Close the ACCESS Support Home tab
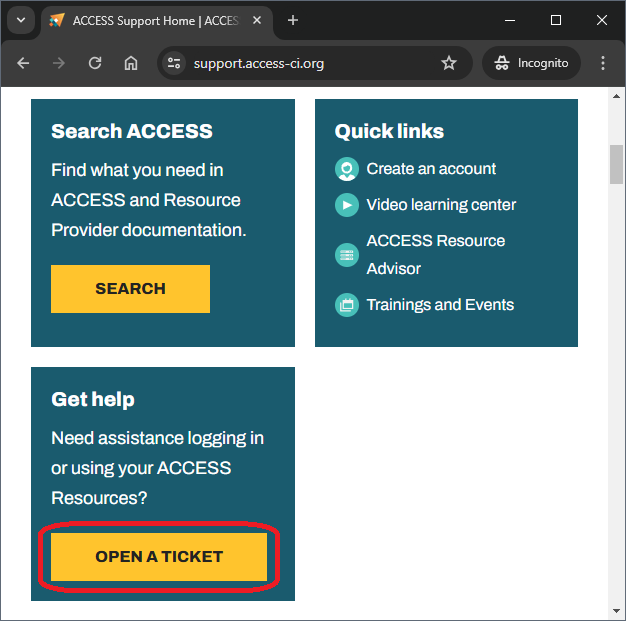This screenshot has width=626, height=621. coord(257,20)
